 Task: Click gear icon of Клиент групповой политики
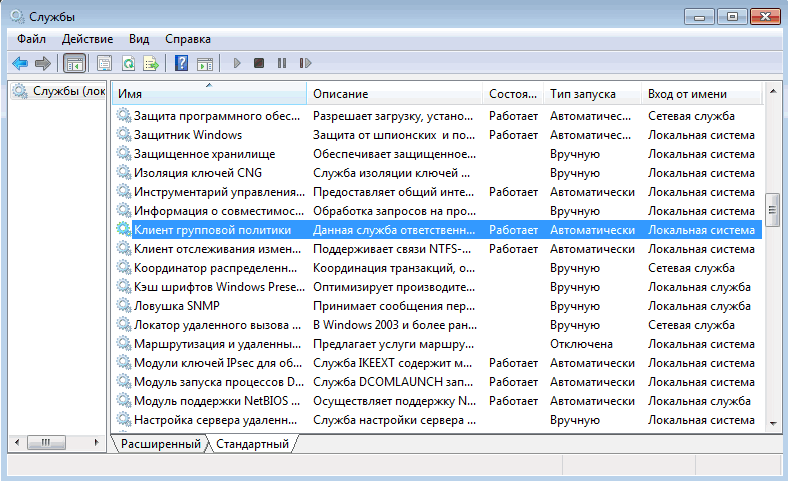[124, 230]
